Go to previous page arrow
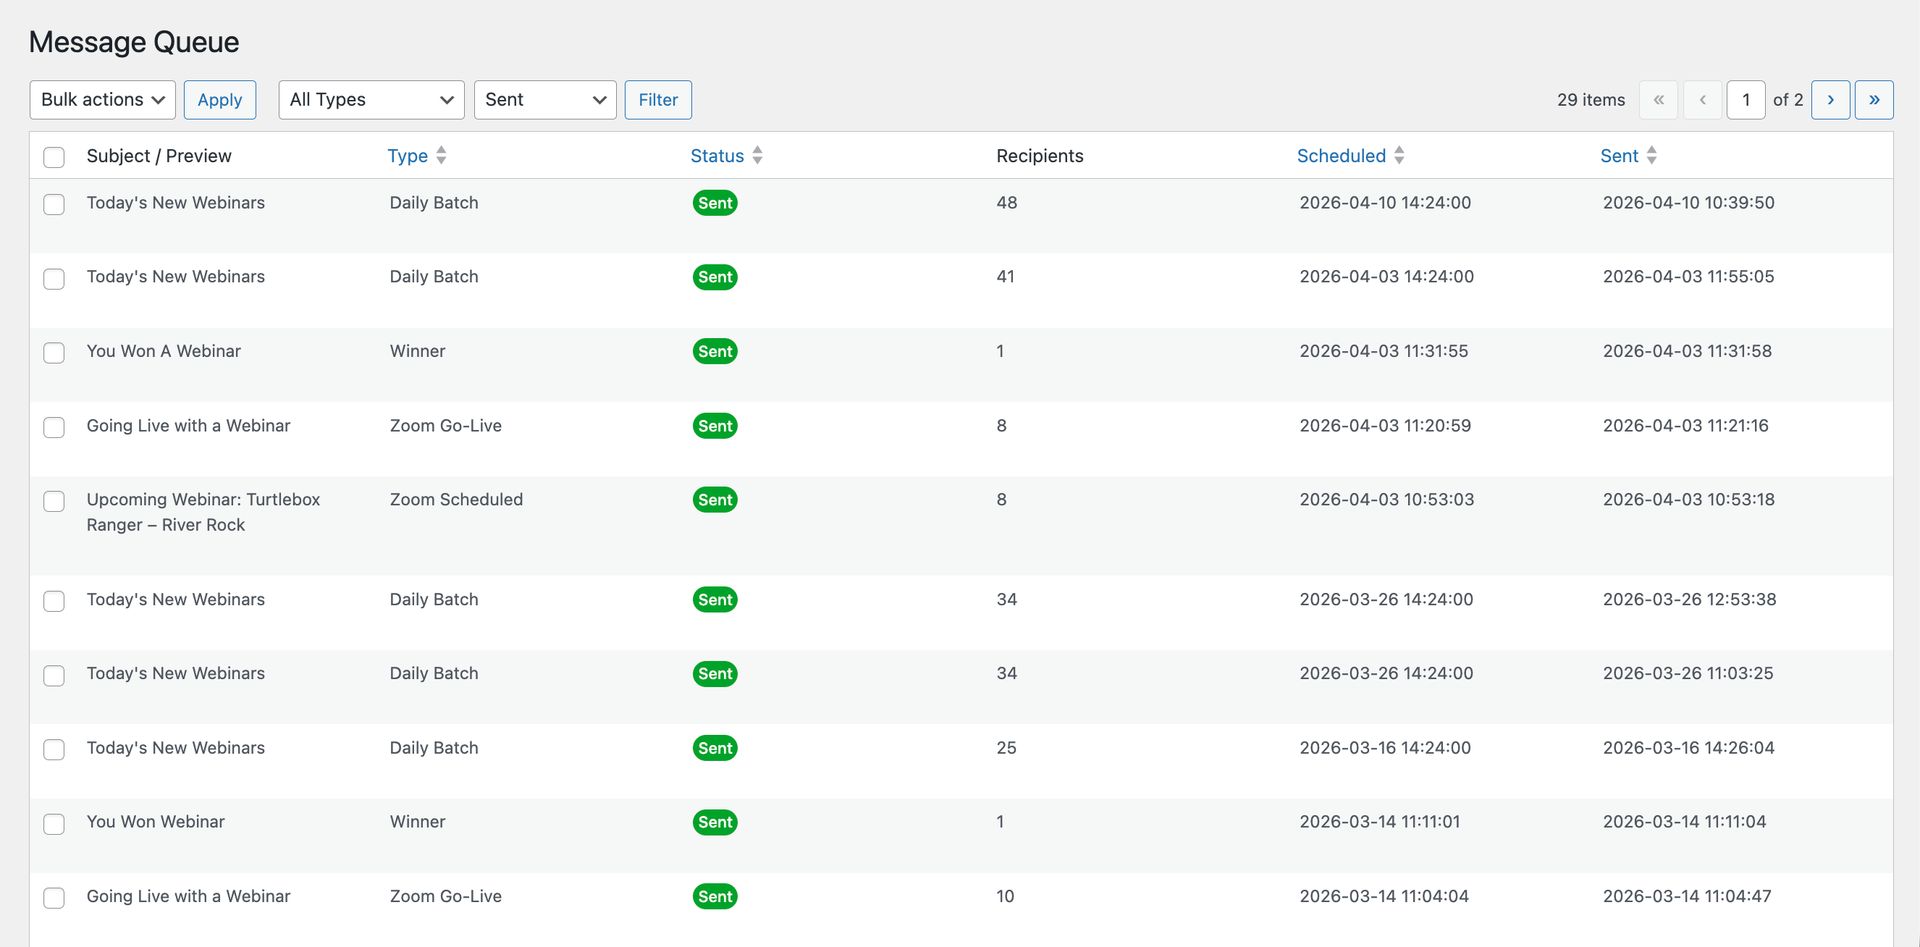Viewport: 1920px width, 947px height. (x=1702, y=100)
